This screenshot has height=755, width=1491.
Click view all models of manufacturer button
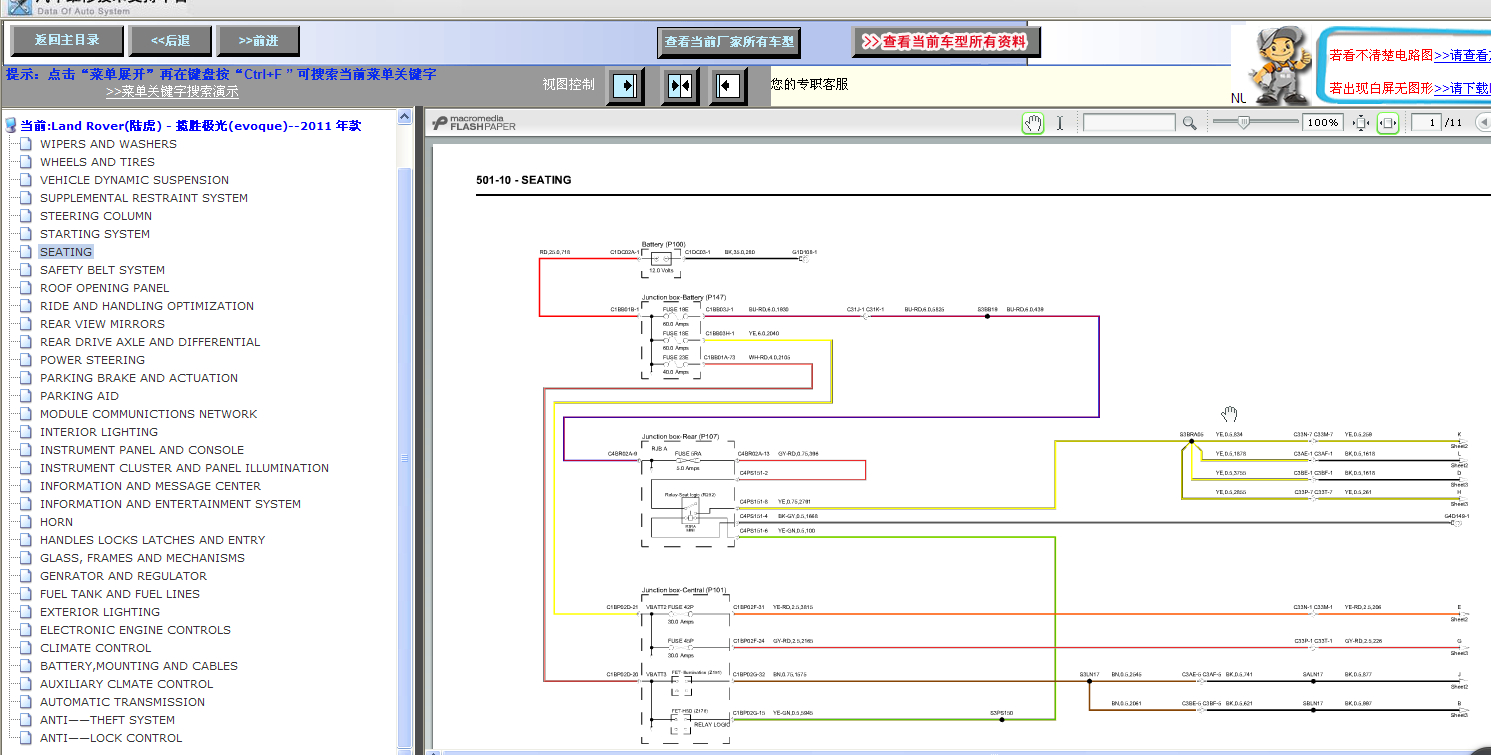(729, 42)
